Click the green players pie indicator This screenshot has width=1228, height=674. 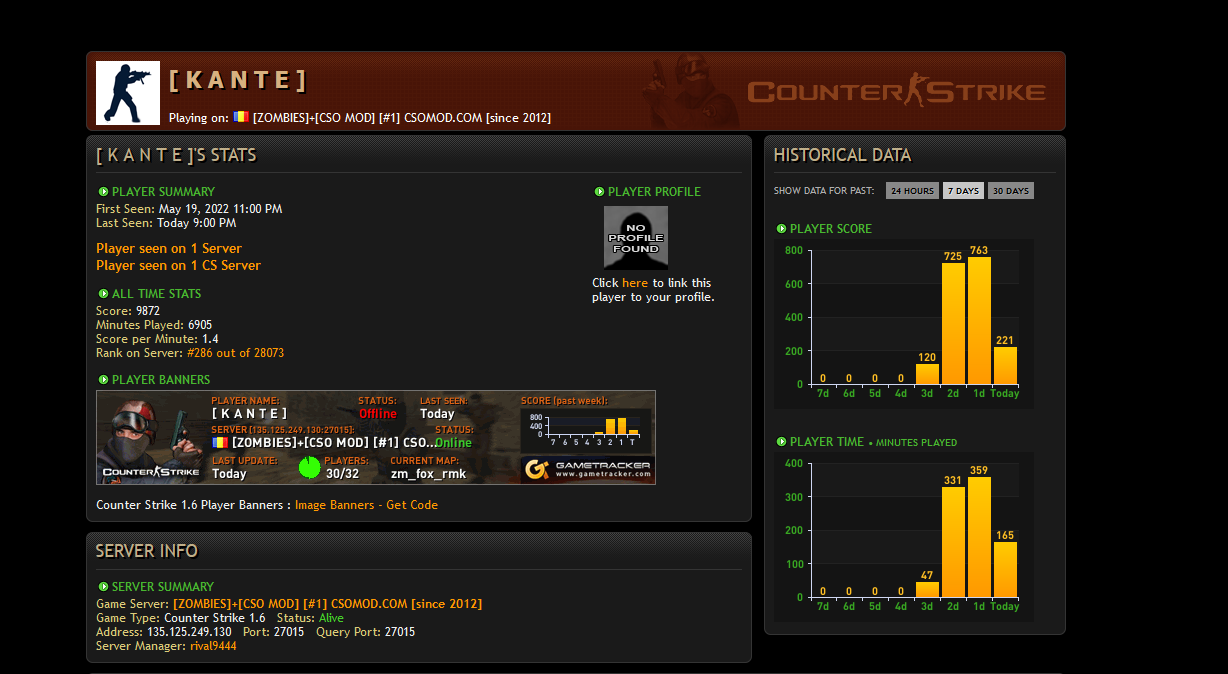coord(310,467)
